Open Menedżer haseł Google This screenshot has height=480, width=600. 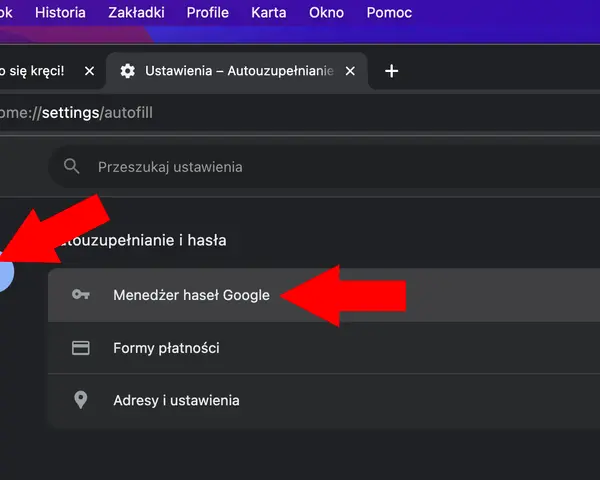(x=324, y=295)
